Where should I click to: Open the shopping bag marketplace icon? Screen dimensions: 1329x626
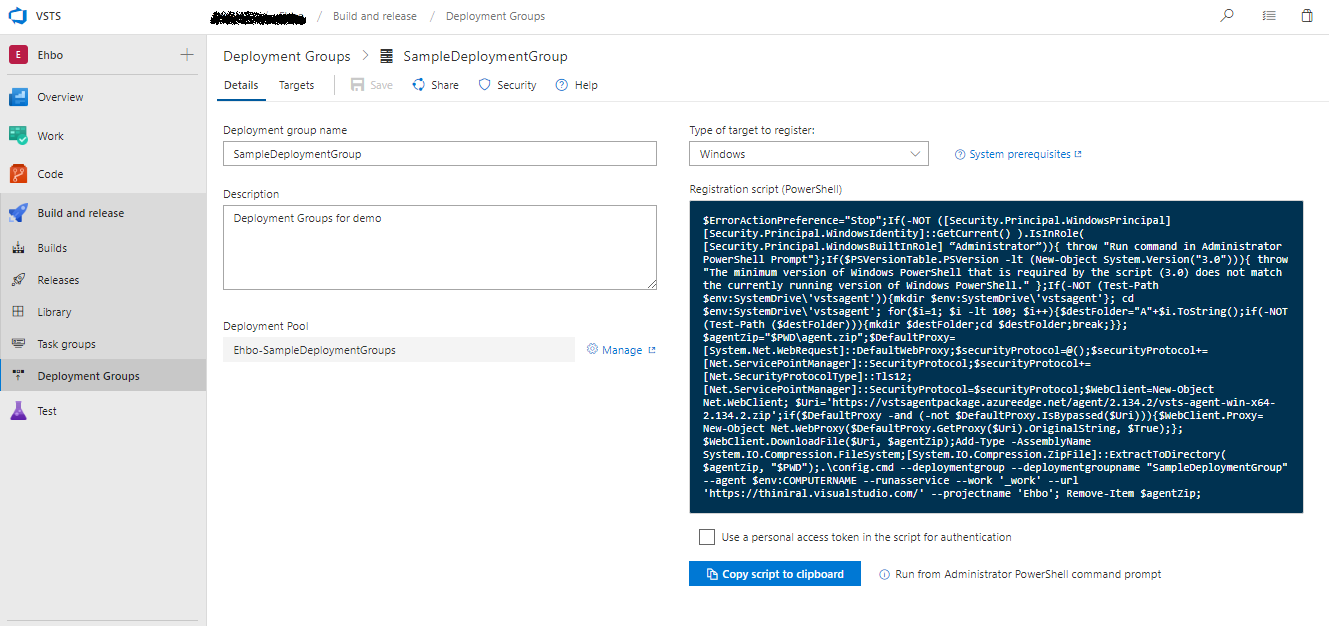[x=1307, y=16]
